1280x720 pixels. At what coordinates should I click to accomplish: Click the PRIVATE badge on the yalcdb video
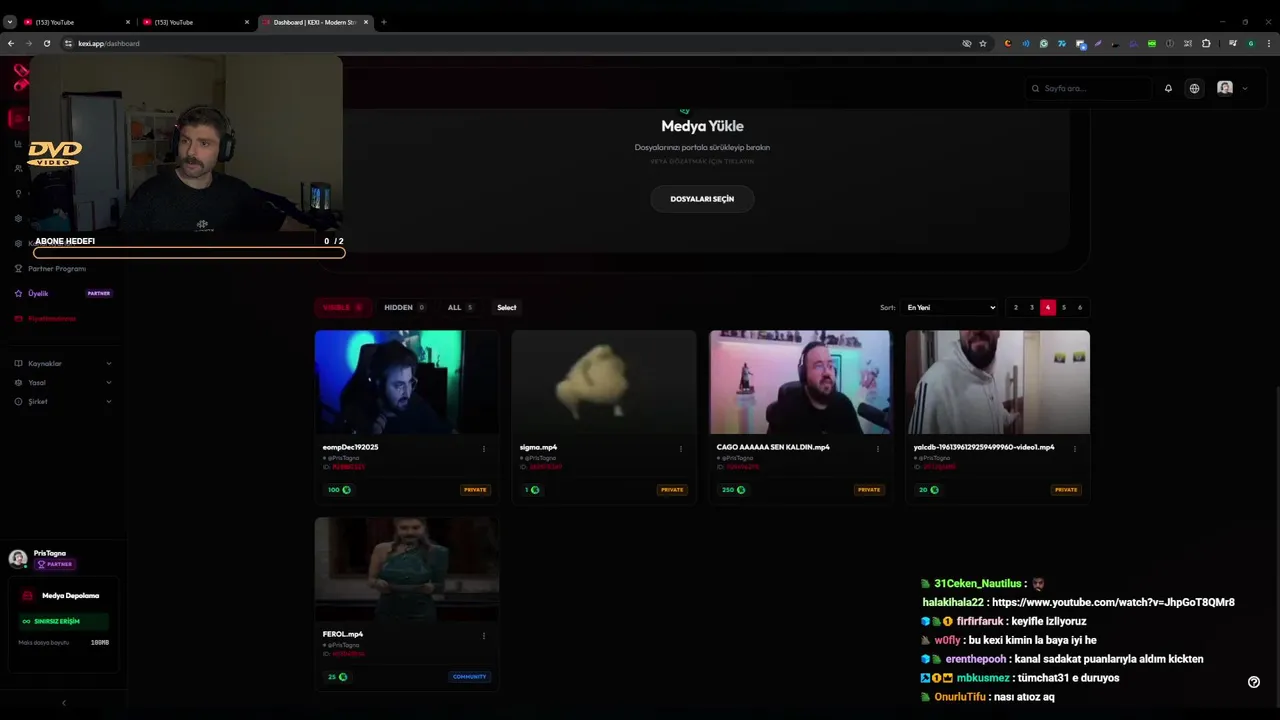[1066, 490]
